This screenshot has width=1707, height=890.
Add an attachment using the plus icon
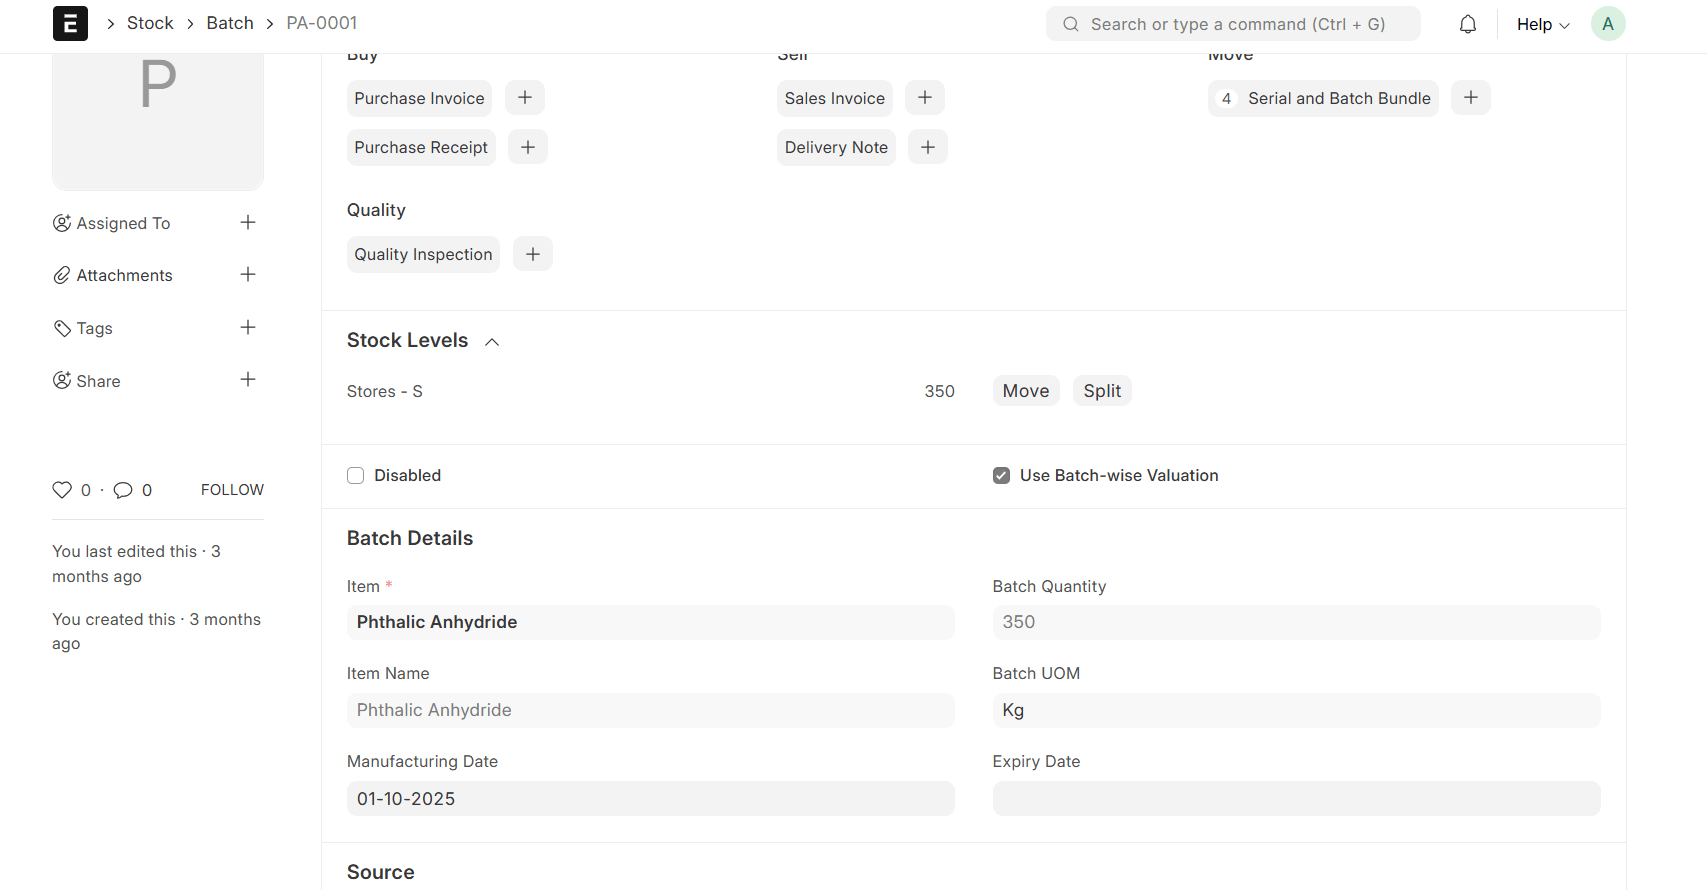248,274
